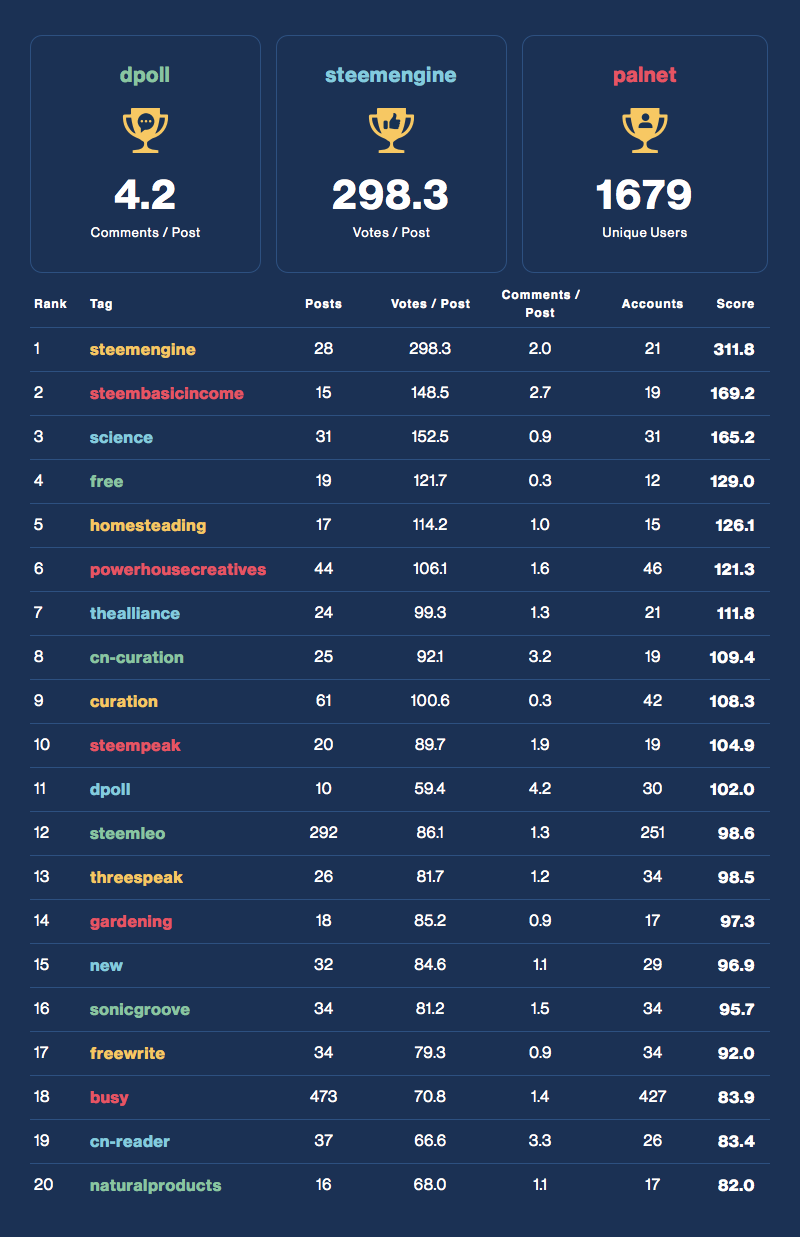Open the new tag
The image size is (800, 1237).
pos(106,965)
